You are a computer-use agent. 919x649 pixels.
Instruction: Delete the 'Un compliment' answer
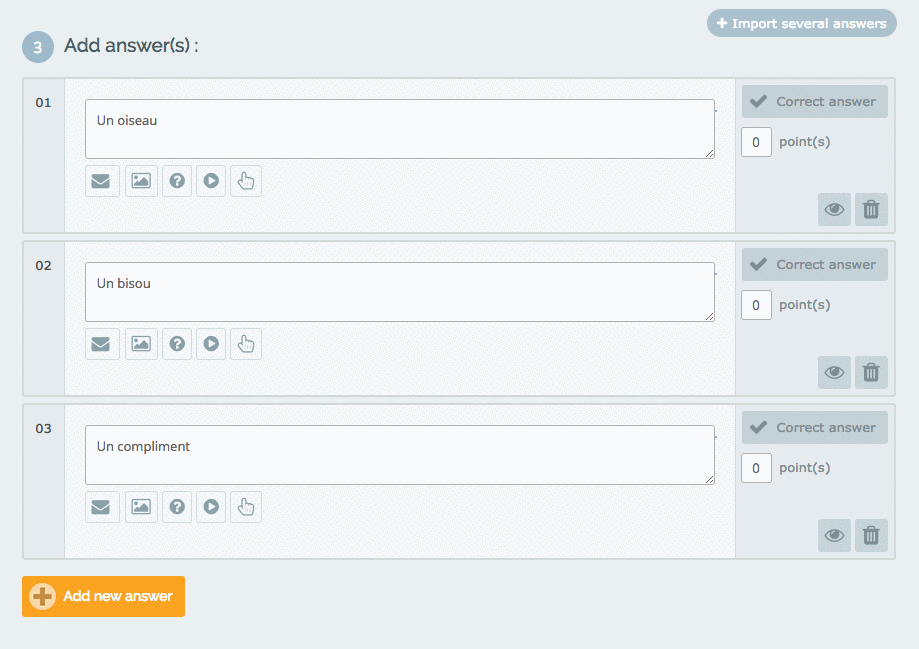871,535
